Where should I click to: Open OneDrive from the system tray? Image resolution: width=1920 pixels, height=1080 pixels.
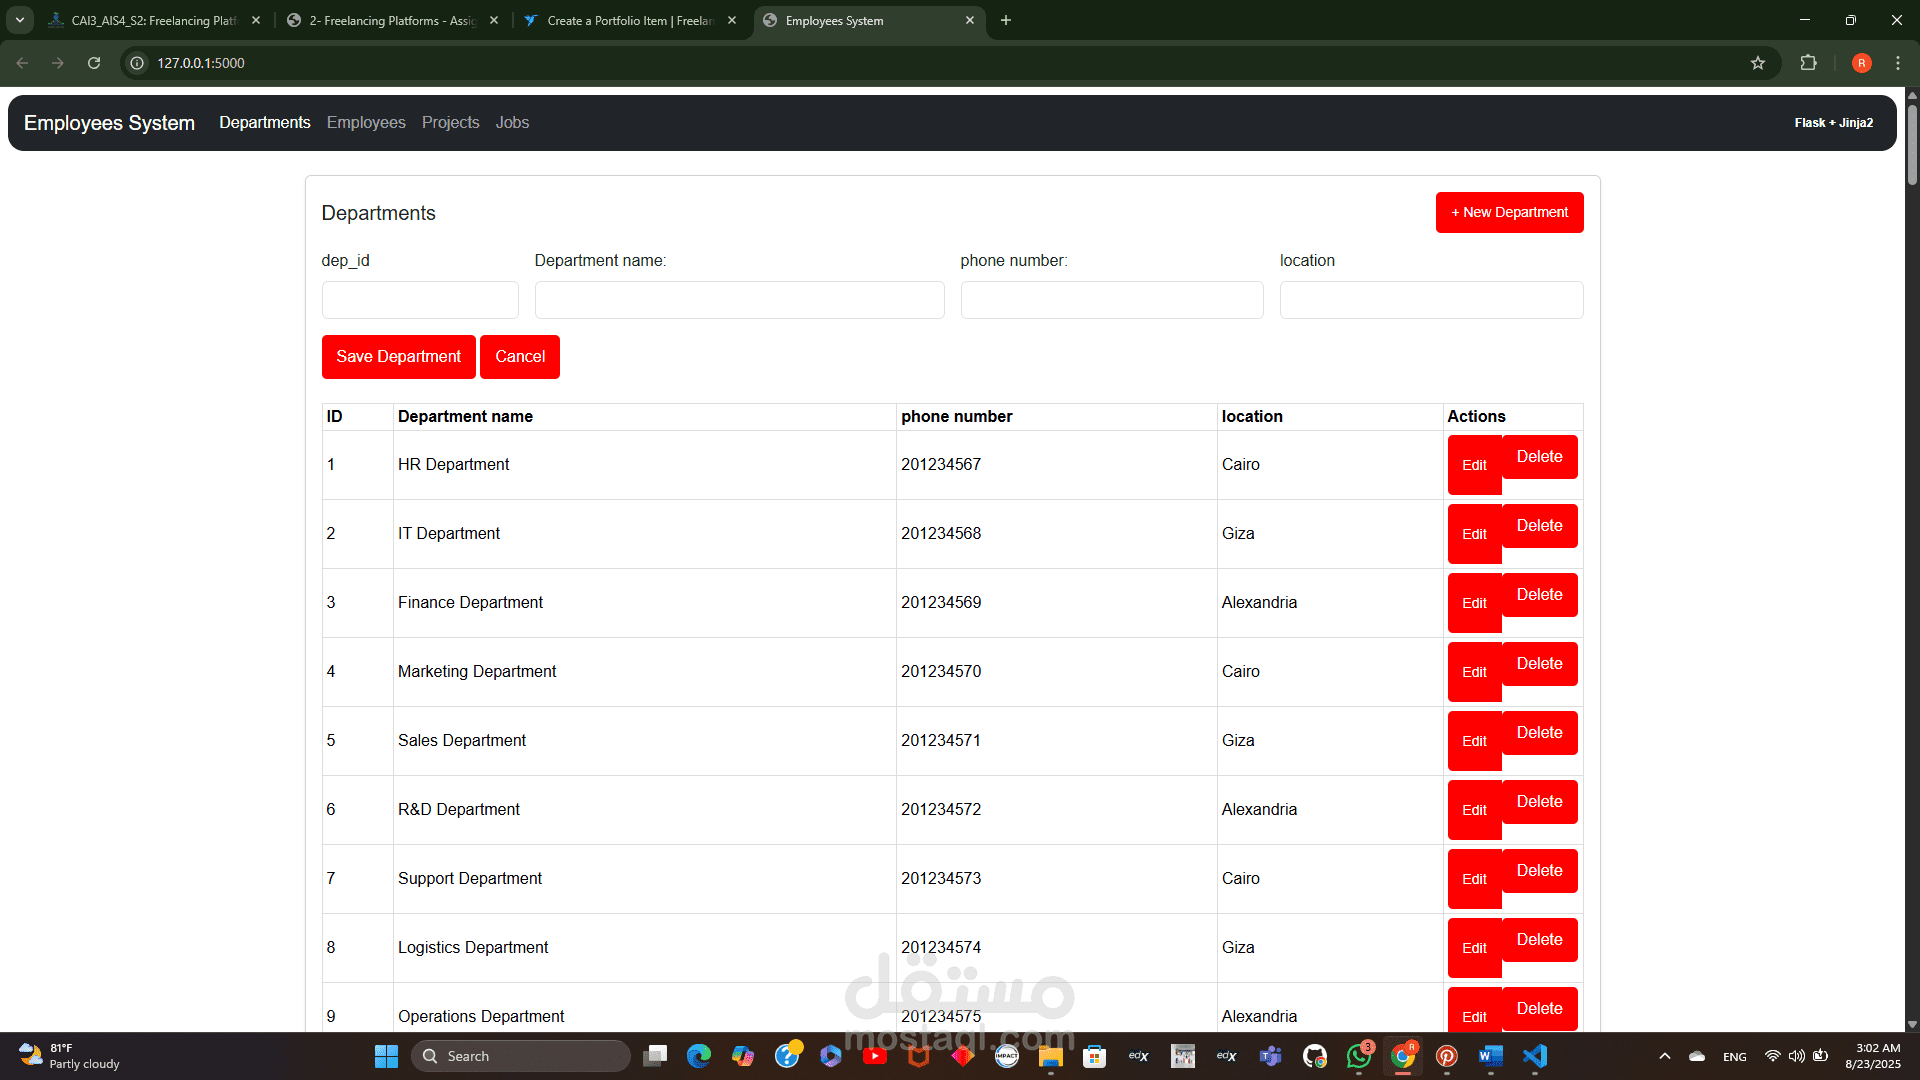[1697, 1056]
